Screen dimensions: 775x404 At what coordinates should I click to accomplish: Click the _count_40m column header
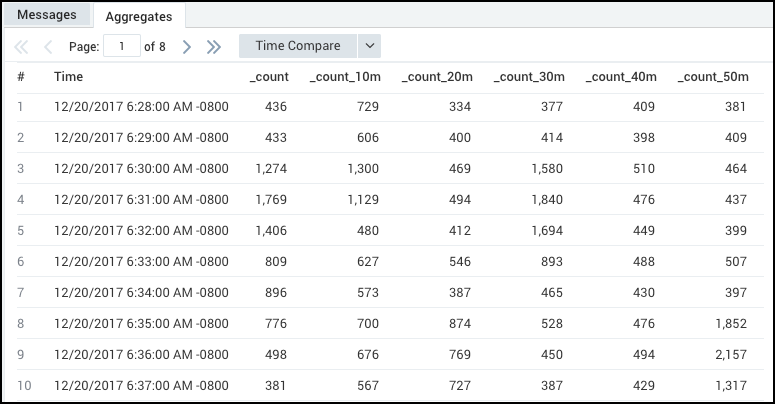pos(620,77)
